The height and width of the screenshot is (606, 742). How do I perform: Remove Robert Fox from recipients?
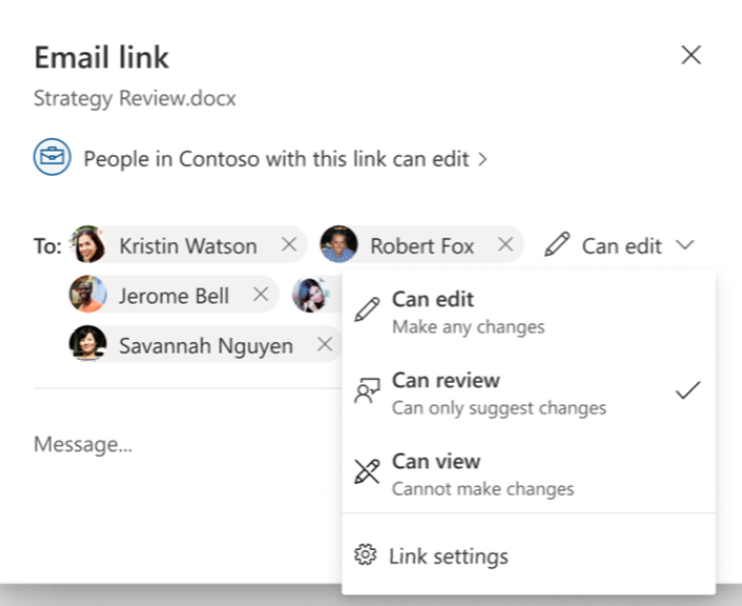[506, 245]
